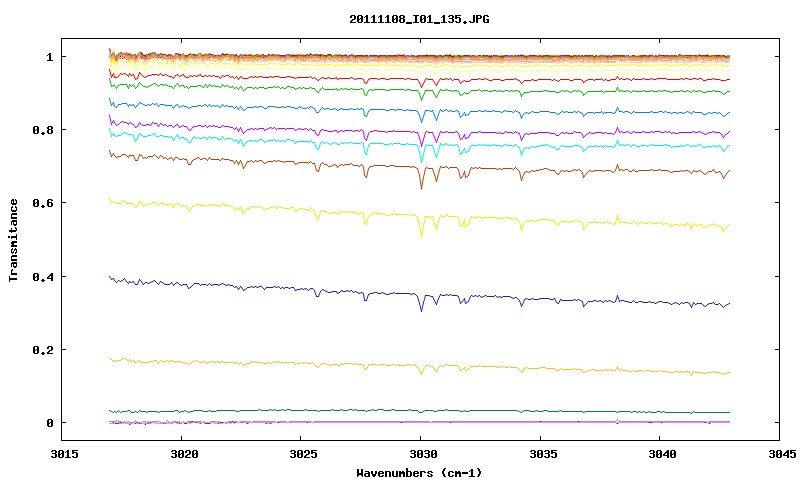This screenshot has width=800, height=480.
Task: Click the x-axis tick label 3015
Action: pos(64,454)
